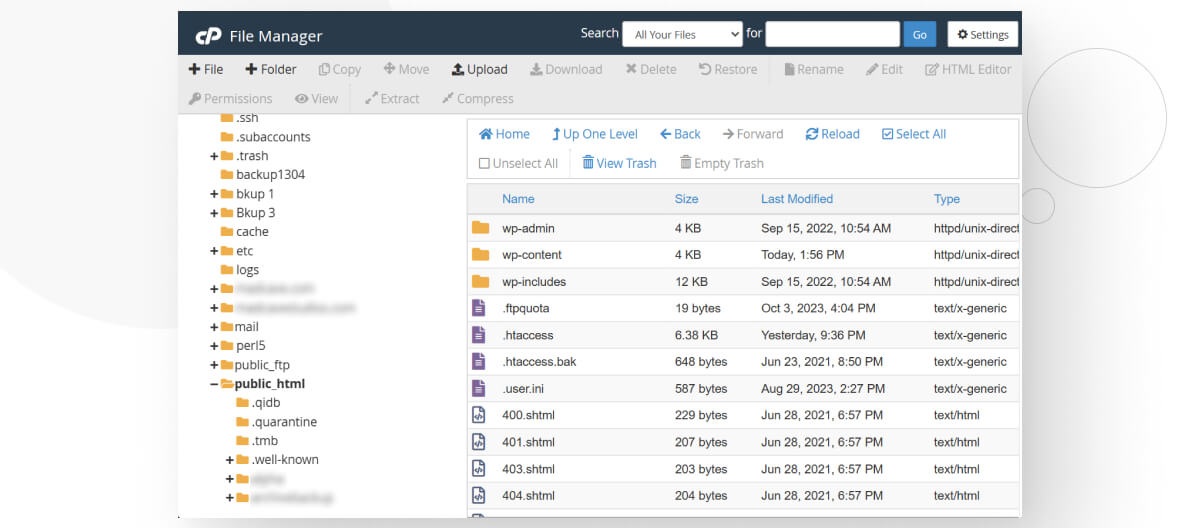Viewport: 1200px width, 528px height.
Task: Click the Home navigation icon
Action: point(486,134)
